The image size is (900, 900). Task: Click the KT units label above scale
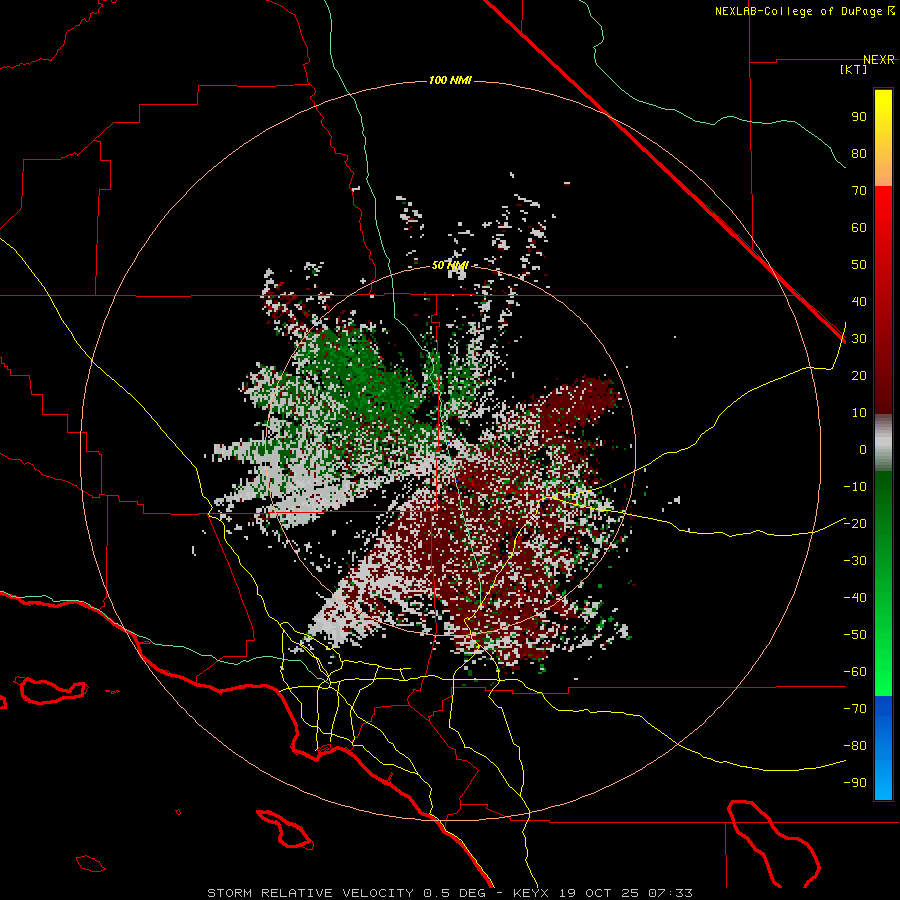tap(854, 69)
